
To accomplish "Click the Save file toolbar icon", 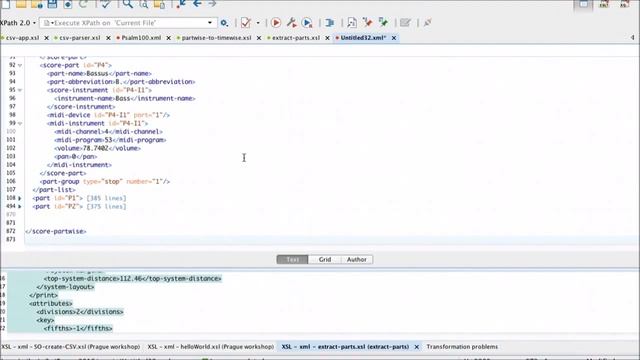I will [x=52, y=4].
